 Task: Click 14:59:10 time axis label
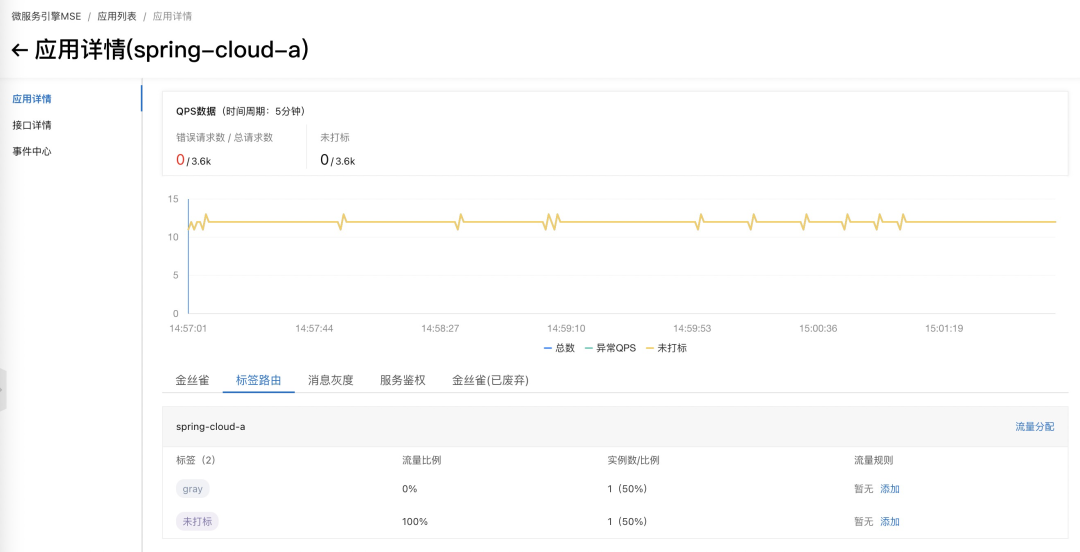[x=566, y=328]
